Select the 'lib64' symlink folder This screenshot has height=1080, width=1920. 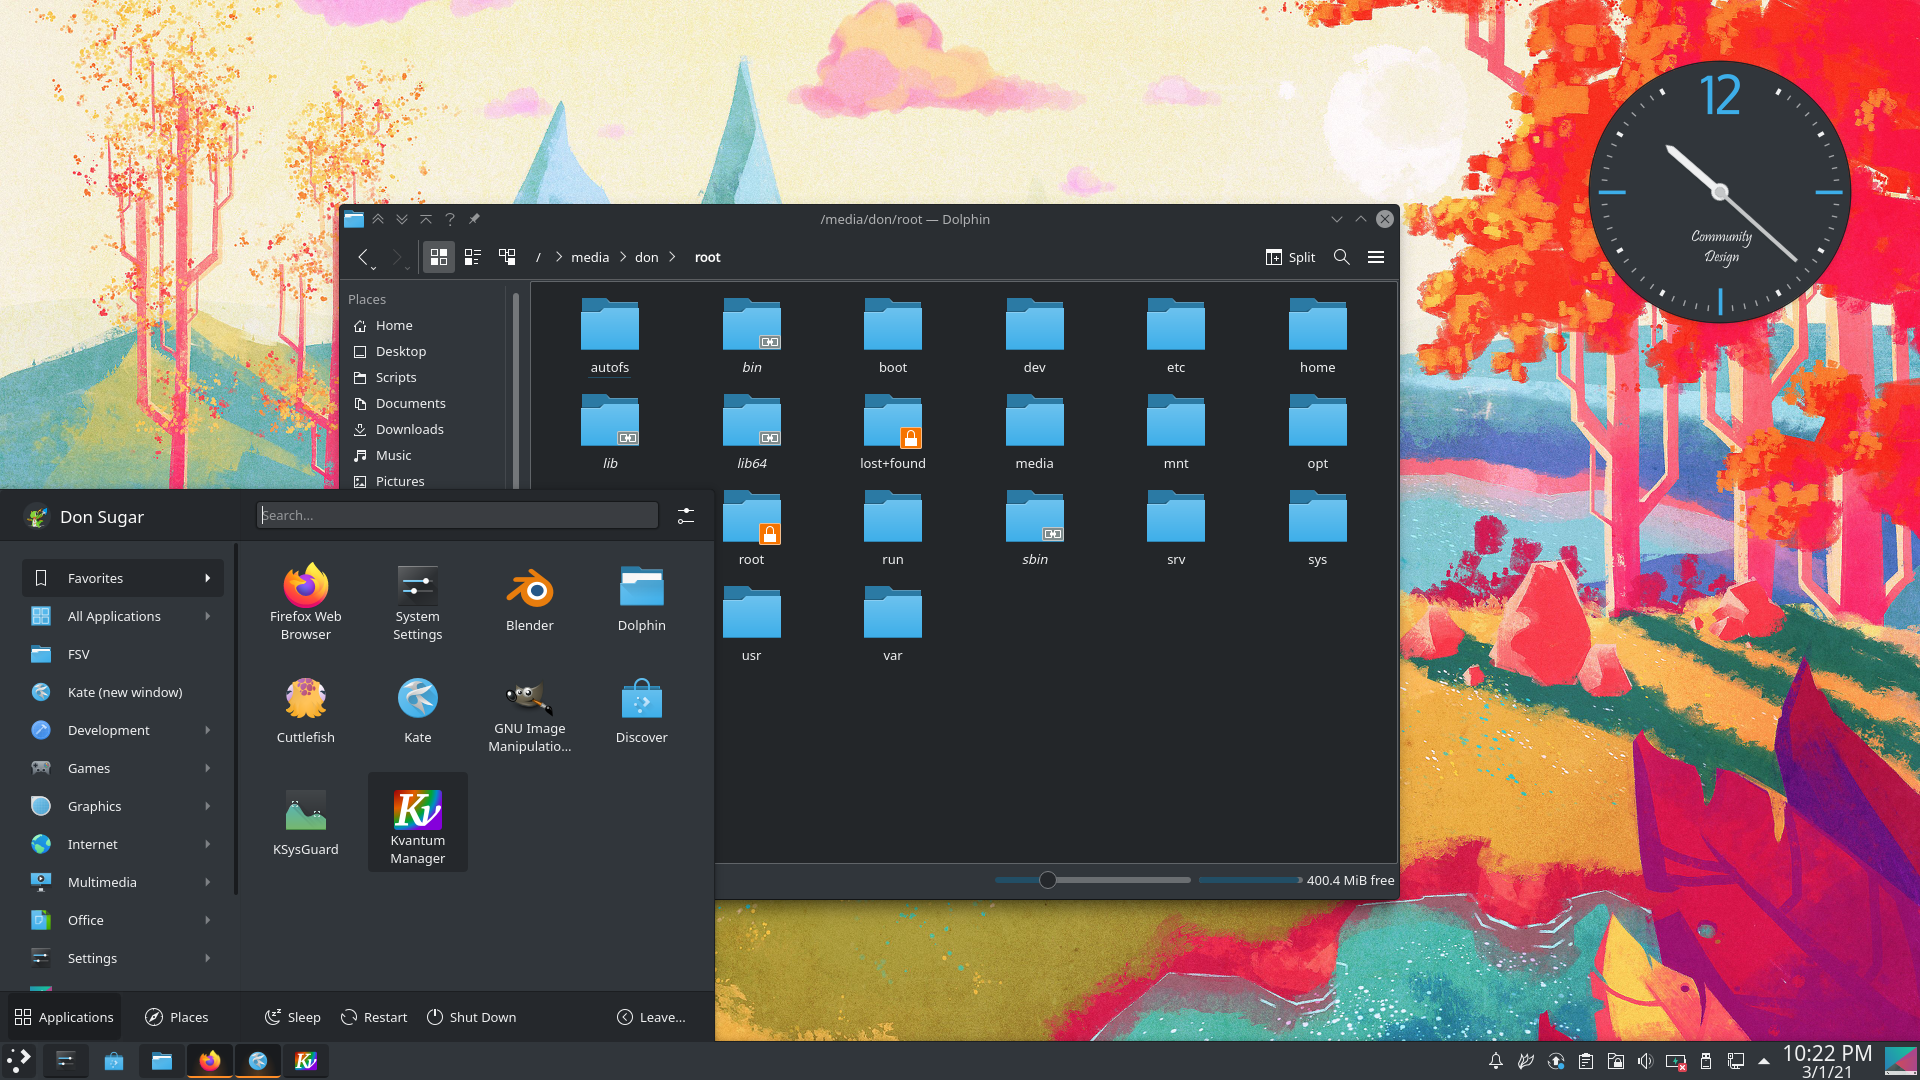click(752, 432)
